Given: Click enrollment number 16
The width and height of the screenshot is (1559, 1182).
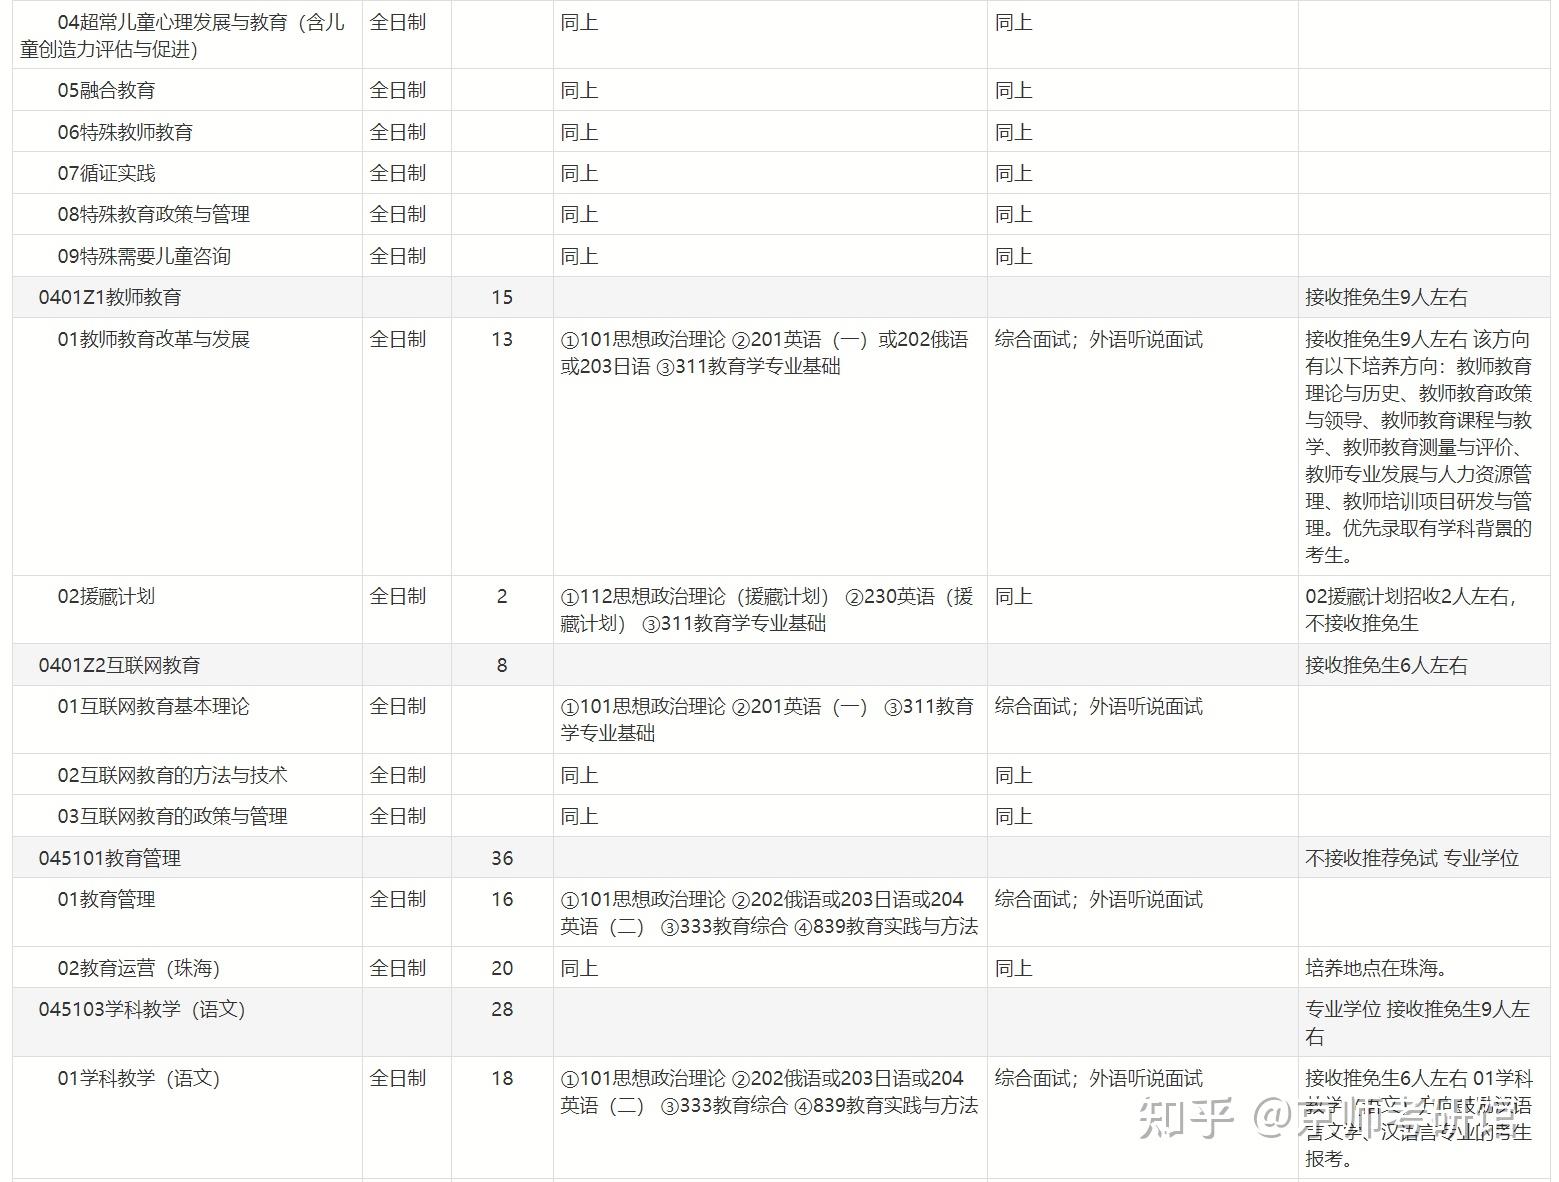Looking at the screenshot, I should pos(502,899).
